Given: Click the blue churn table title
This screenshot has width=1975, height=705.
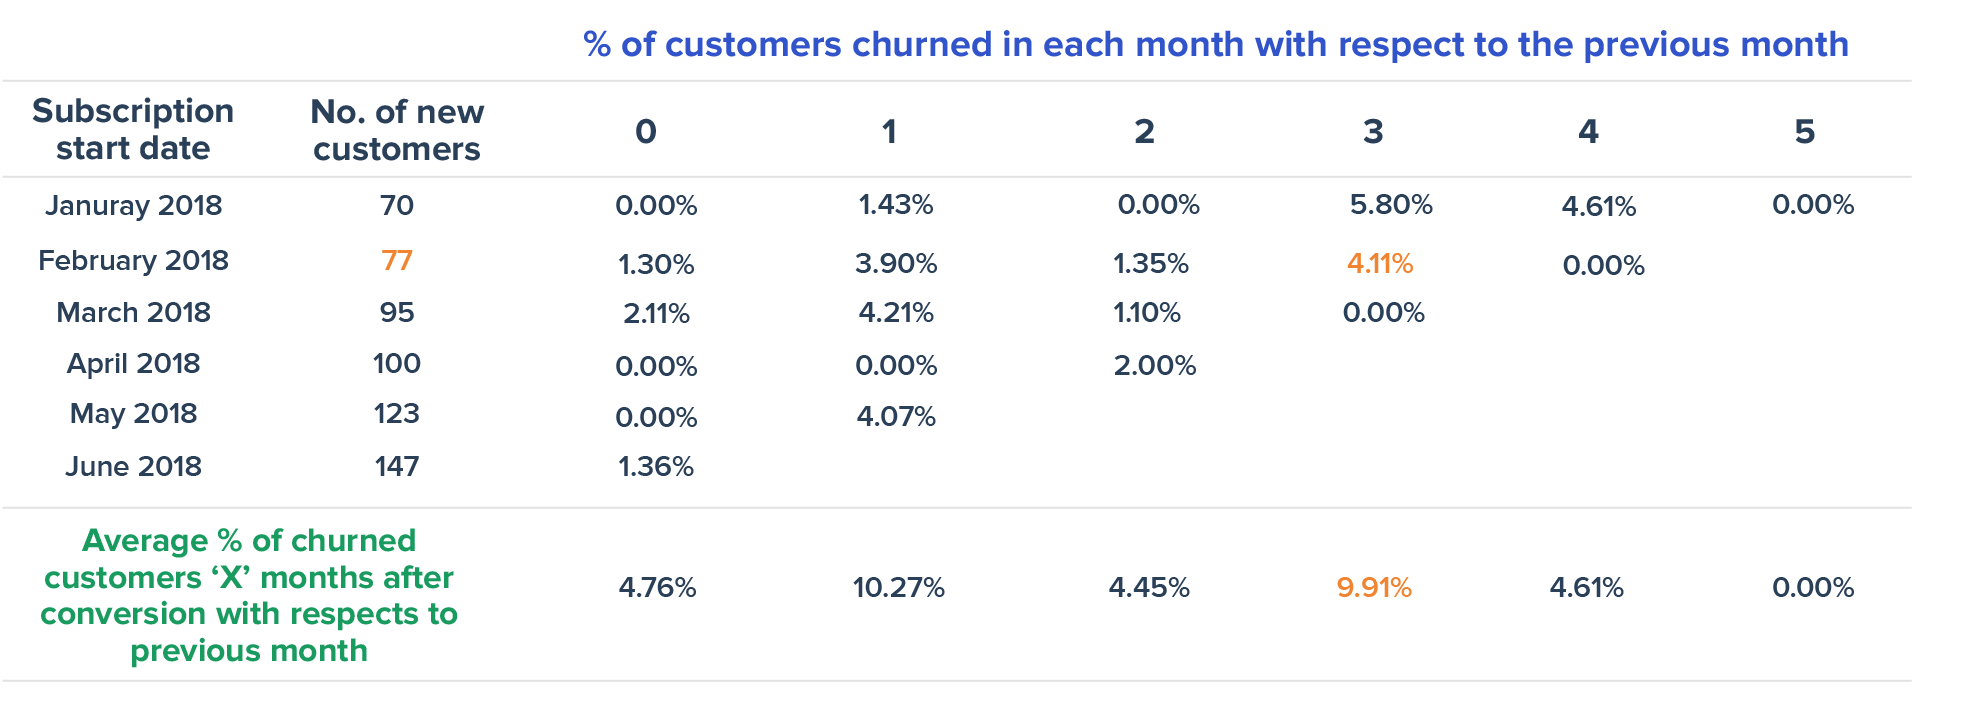Looking at the screenshot, I should click(1215, 45).
